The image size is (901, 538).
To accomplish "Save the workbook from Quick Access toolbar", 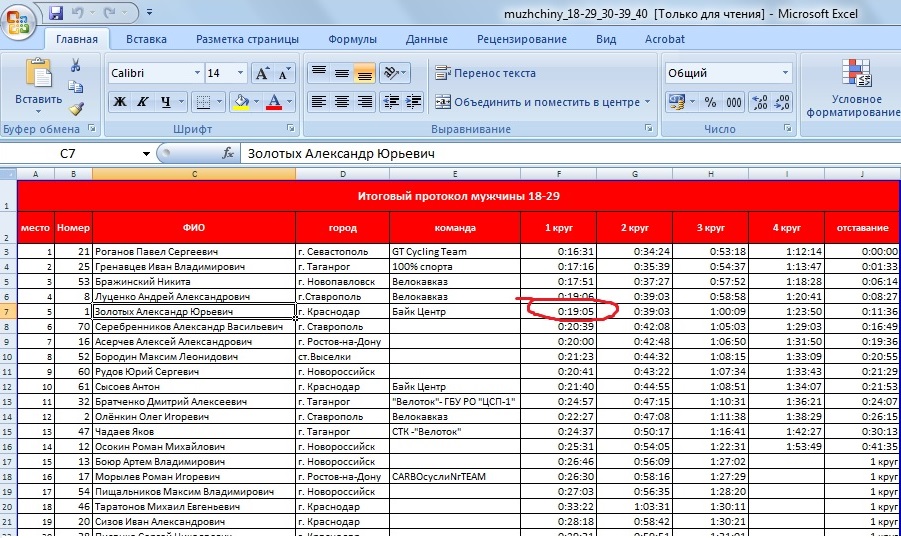I will [56, 14].
